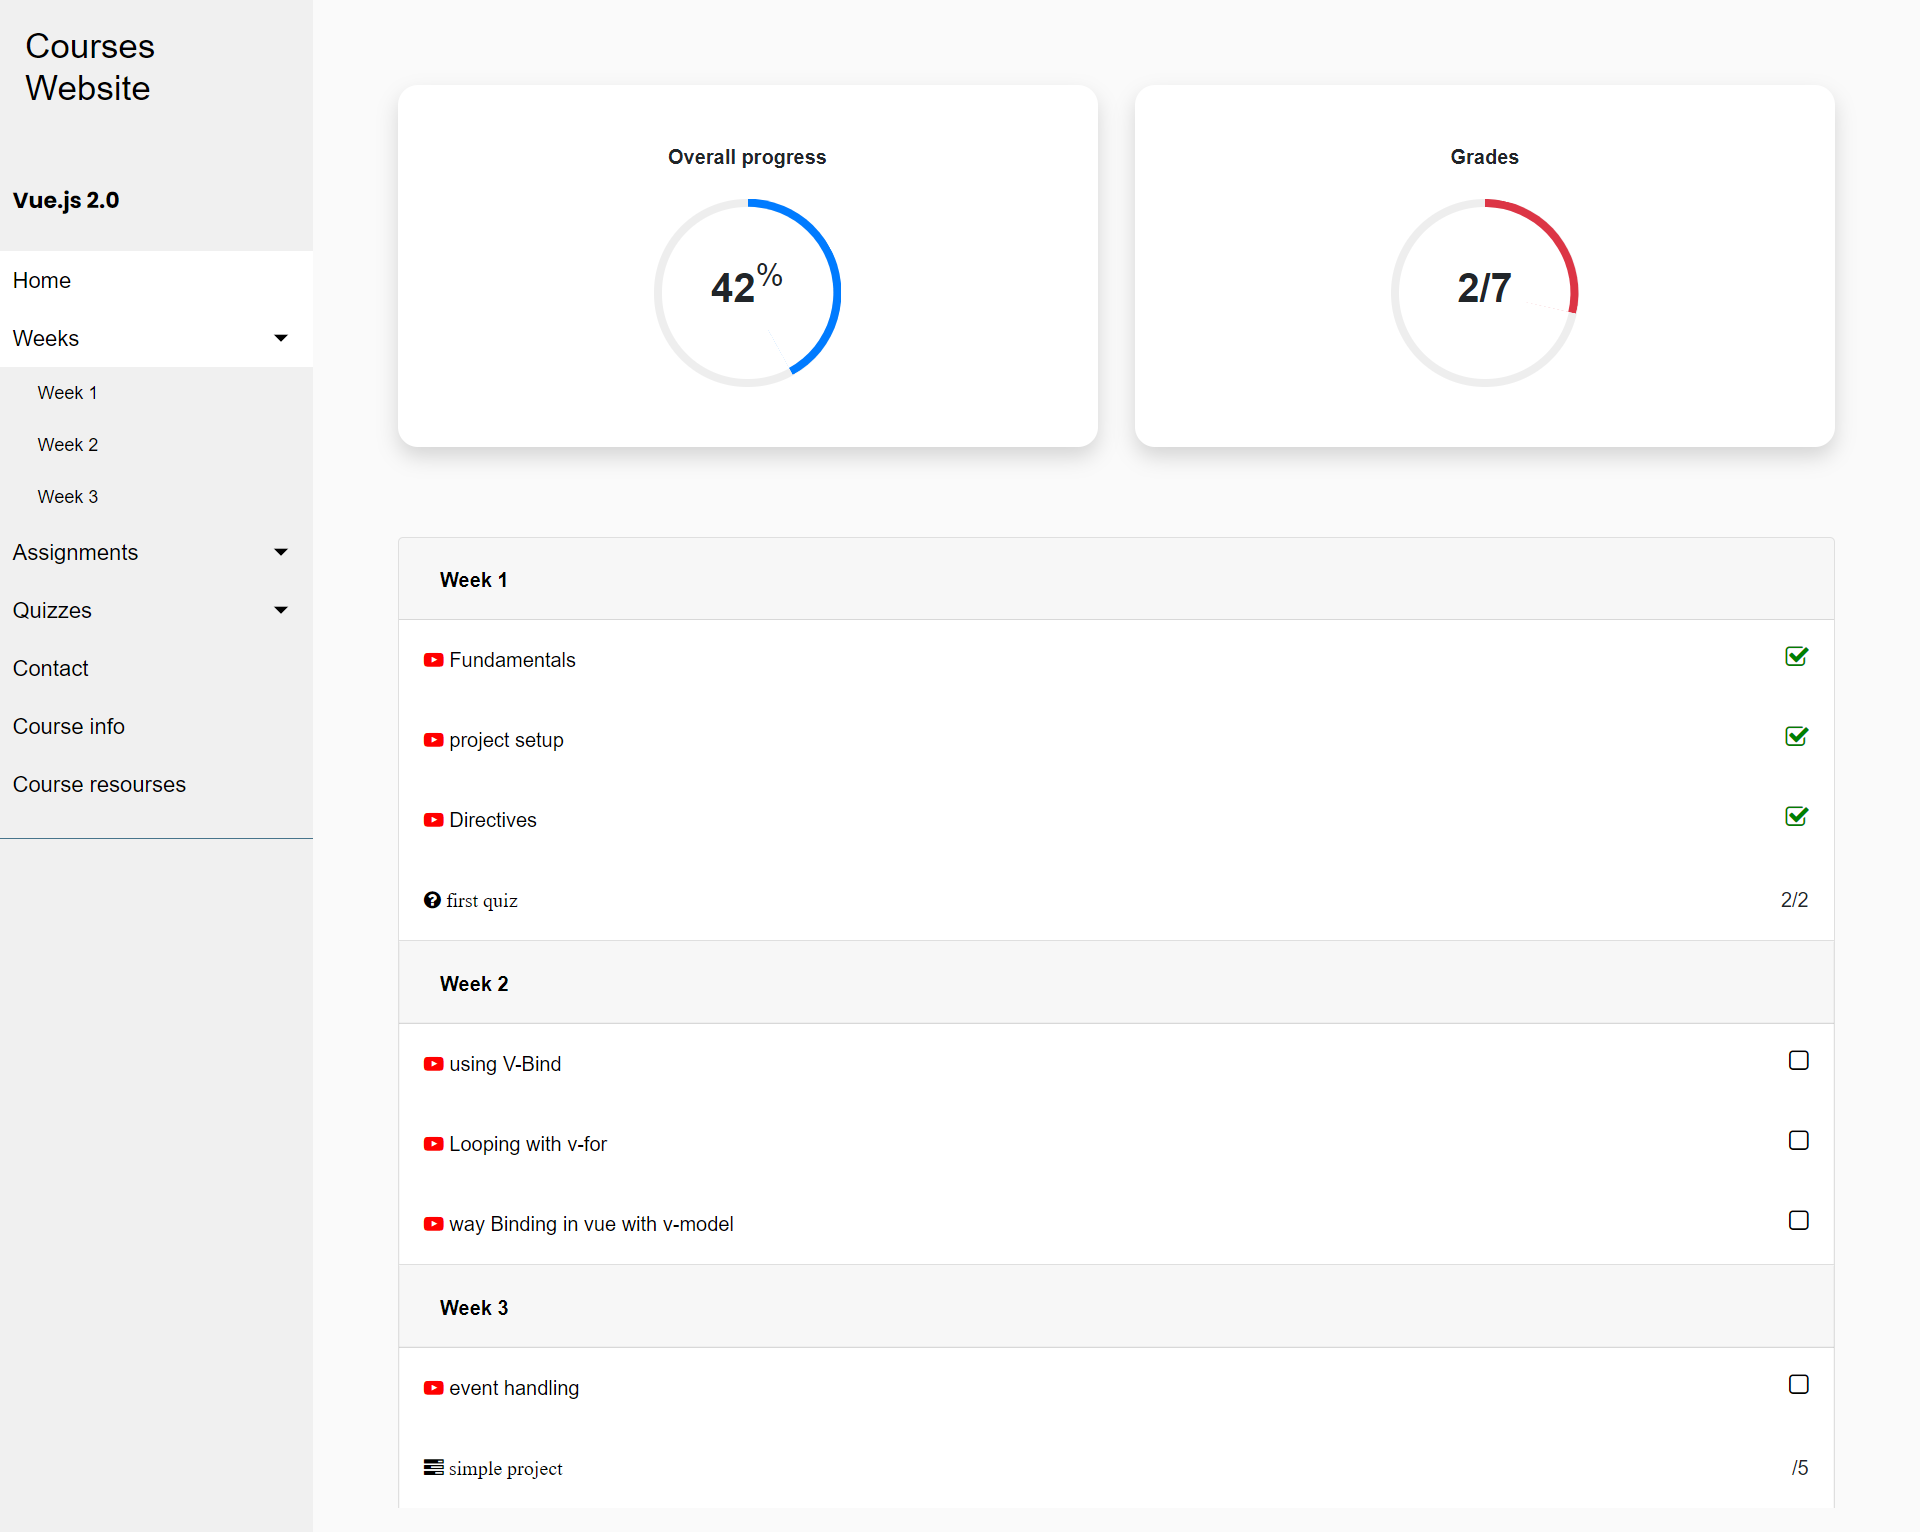Open Week 2 in the sidebar
The width and height of the screenshot is (1920, 1532).
click(x=68, y=445)
